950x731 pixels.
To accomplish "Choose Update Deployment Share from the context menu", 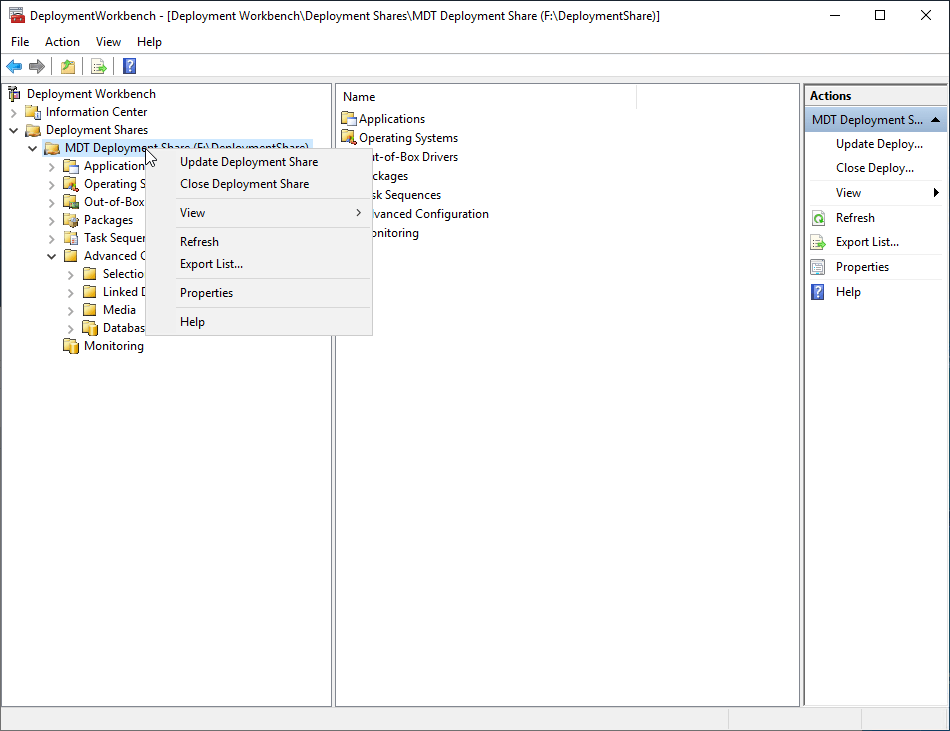I will (x=249, y=162).
